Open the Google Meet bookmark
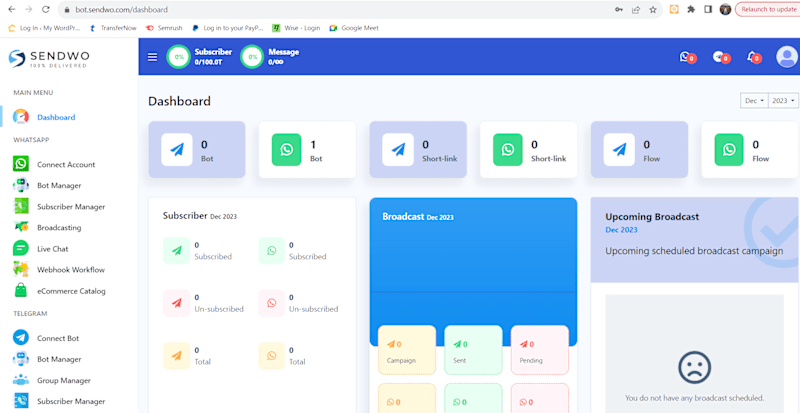 coord(354,28)
